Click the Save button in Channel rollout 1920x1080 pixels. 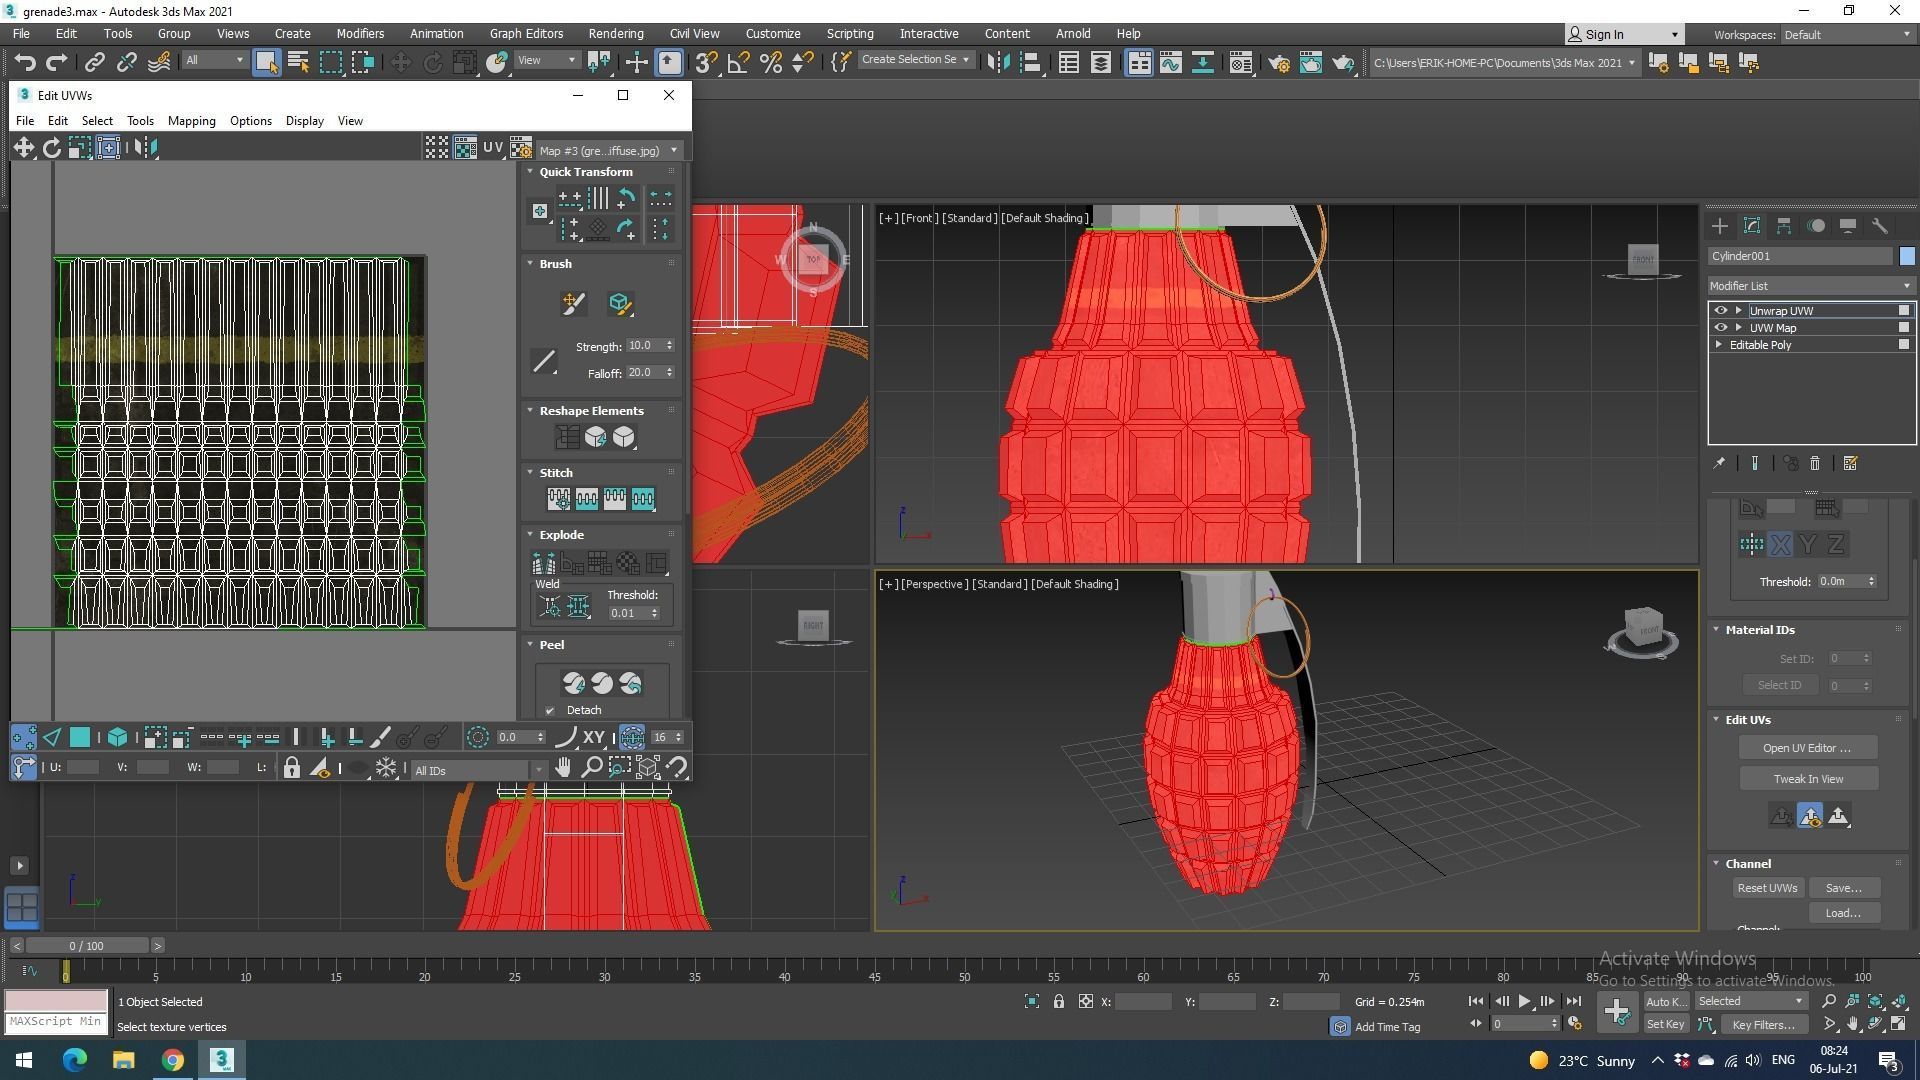coord(1843,888)
